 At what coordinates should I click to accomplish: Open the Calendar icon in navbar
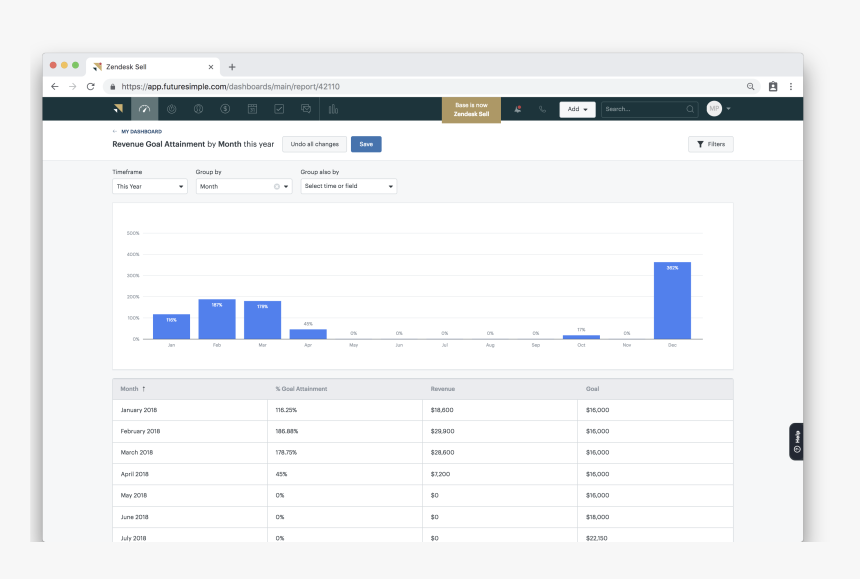coord(252,109)
